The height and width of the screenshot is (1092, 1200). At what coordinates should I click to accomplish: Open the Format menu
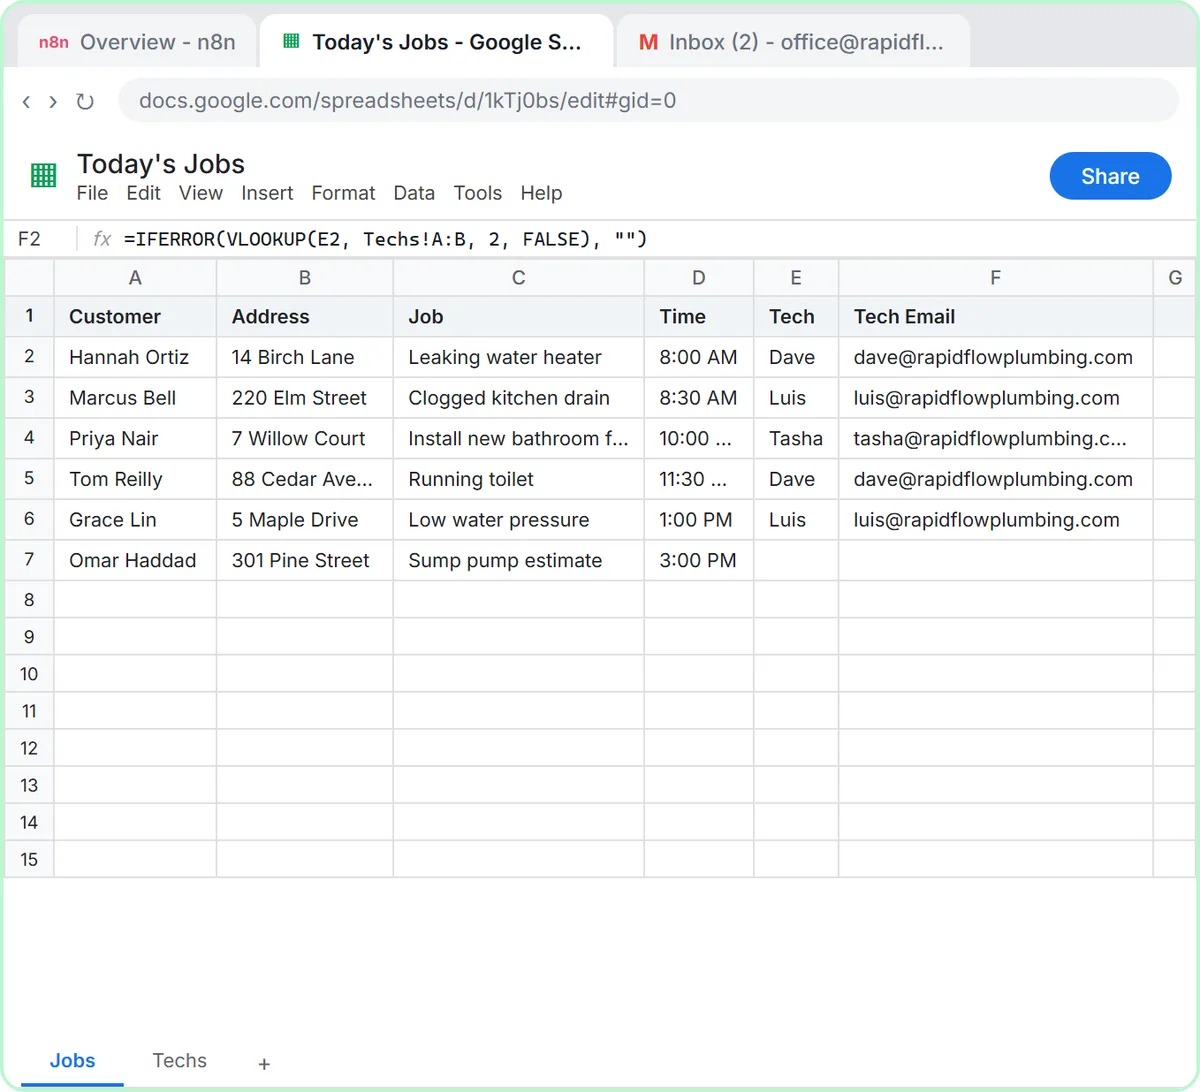[343, 193]
